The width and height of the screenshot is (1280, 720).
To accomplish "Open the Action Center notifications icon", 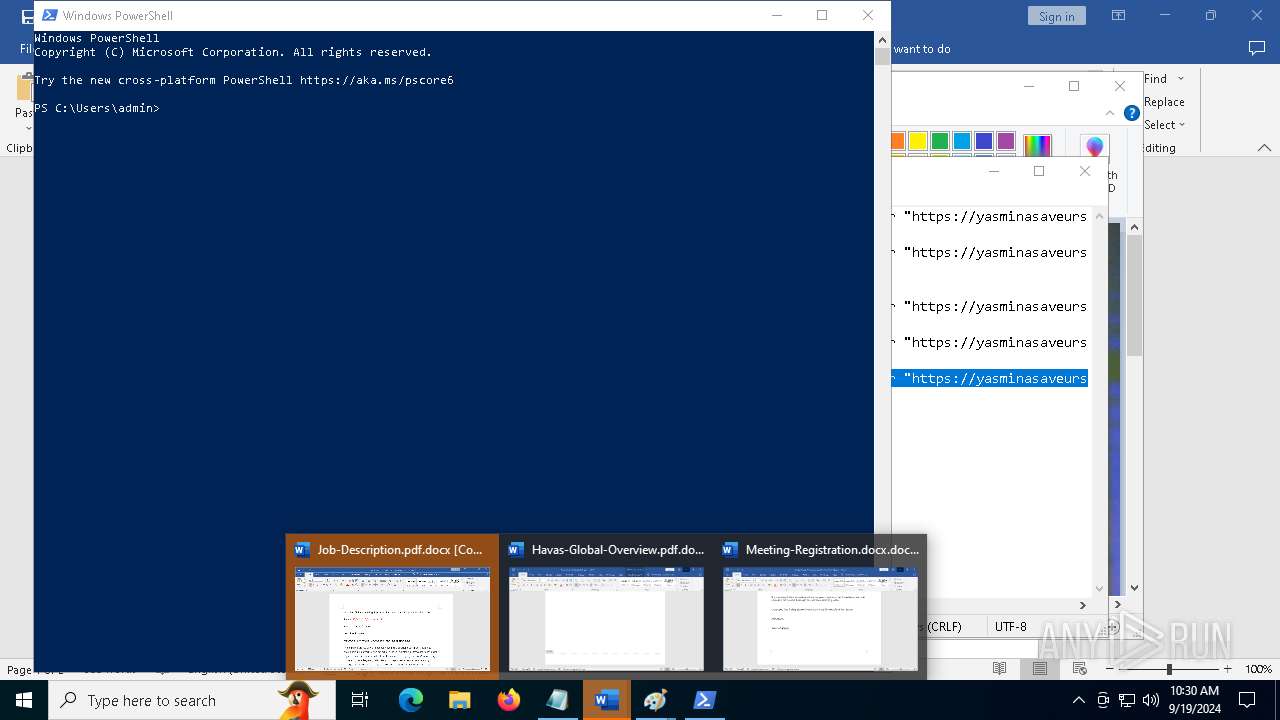I will click(1247, 700).
